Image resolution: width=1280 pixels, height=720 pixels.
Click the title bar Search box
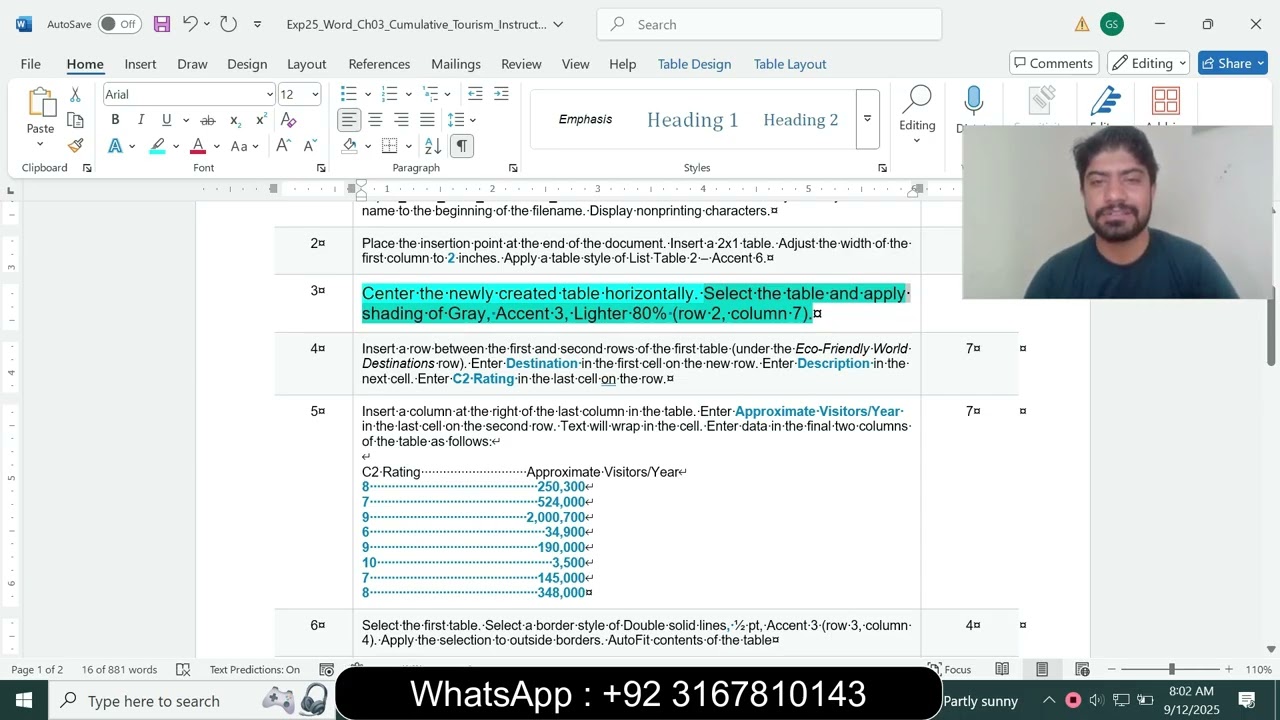[769, 24]
